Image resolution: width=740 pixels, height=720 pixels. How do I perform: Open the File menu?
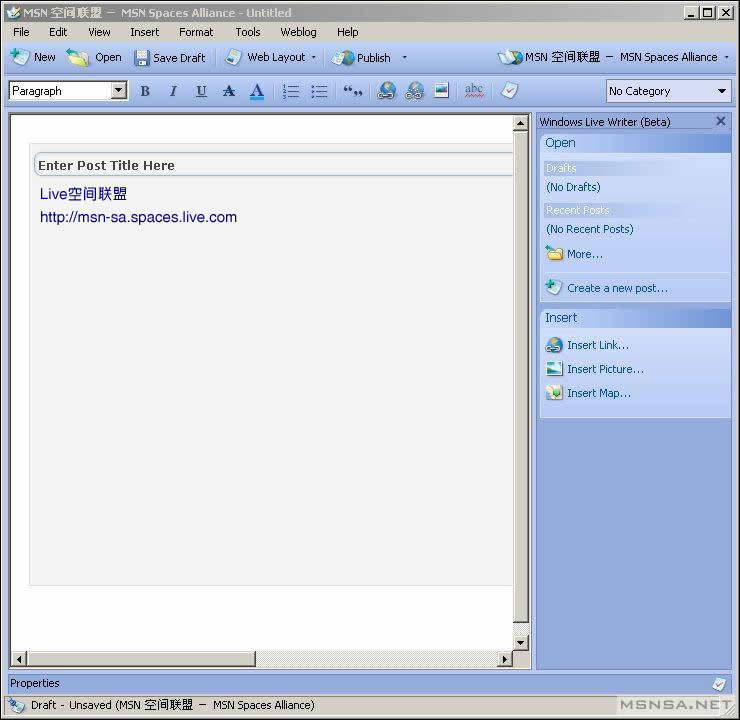click(x=21, y=32)
